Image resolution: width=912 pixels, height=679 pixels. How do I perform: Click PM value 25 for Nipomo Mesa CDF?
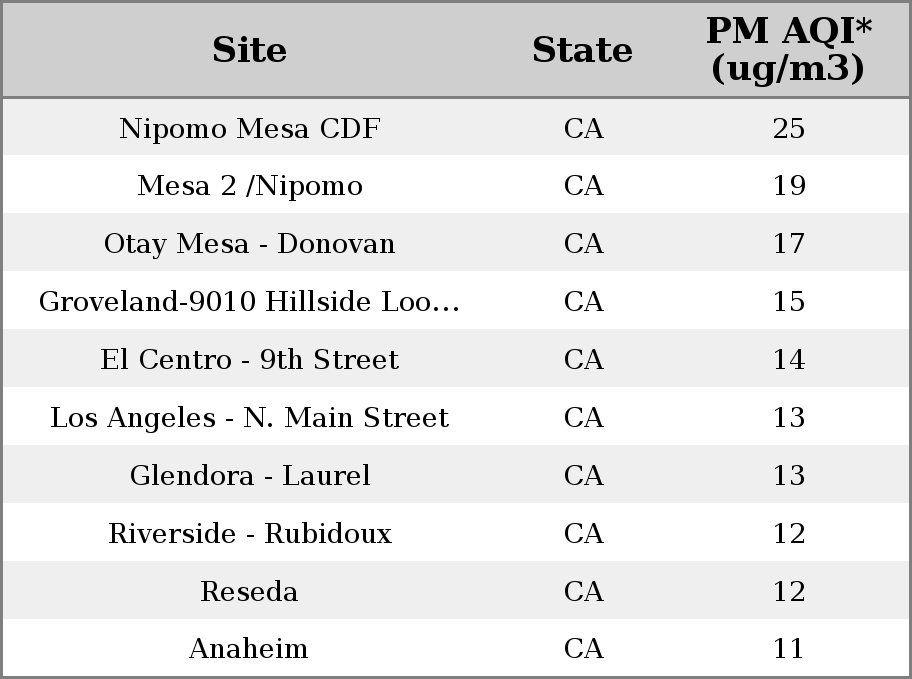pos(789,128)
